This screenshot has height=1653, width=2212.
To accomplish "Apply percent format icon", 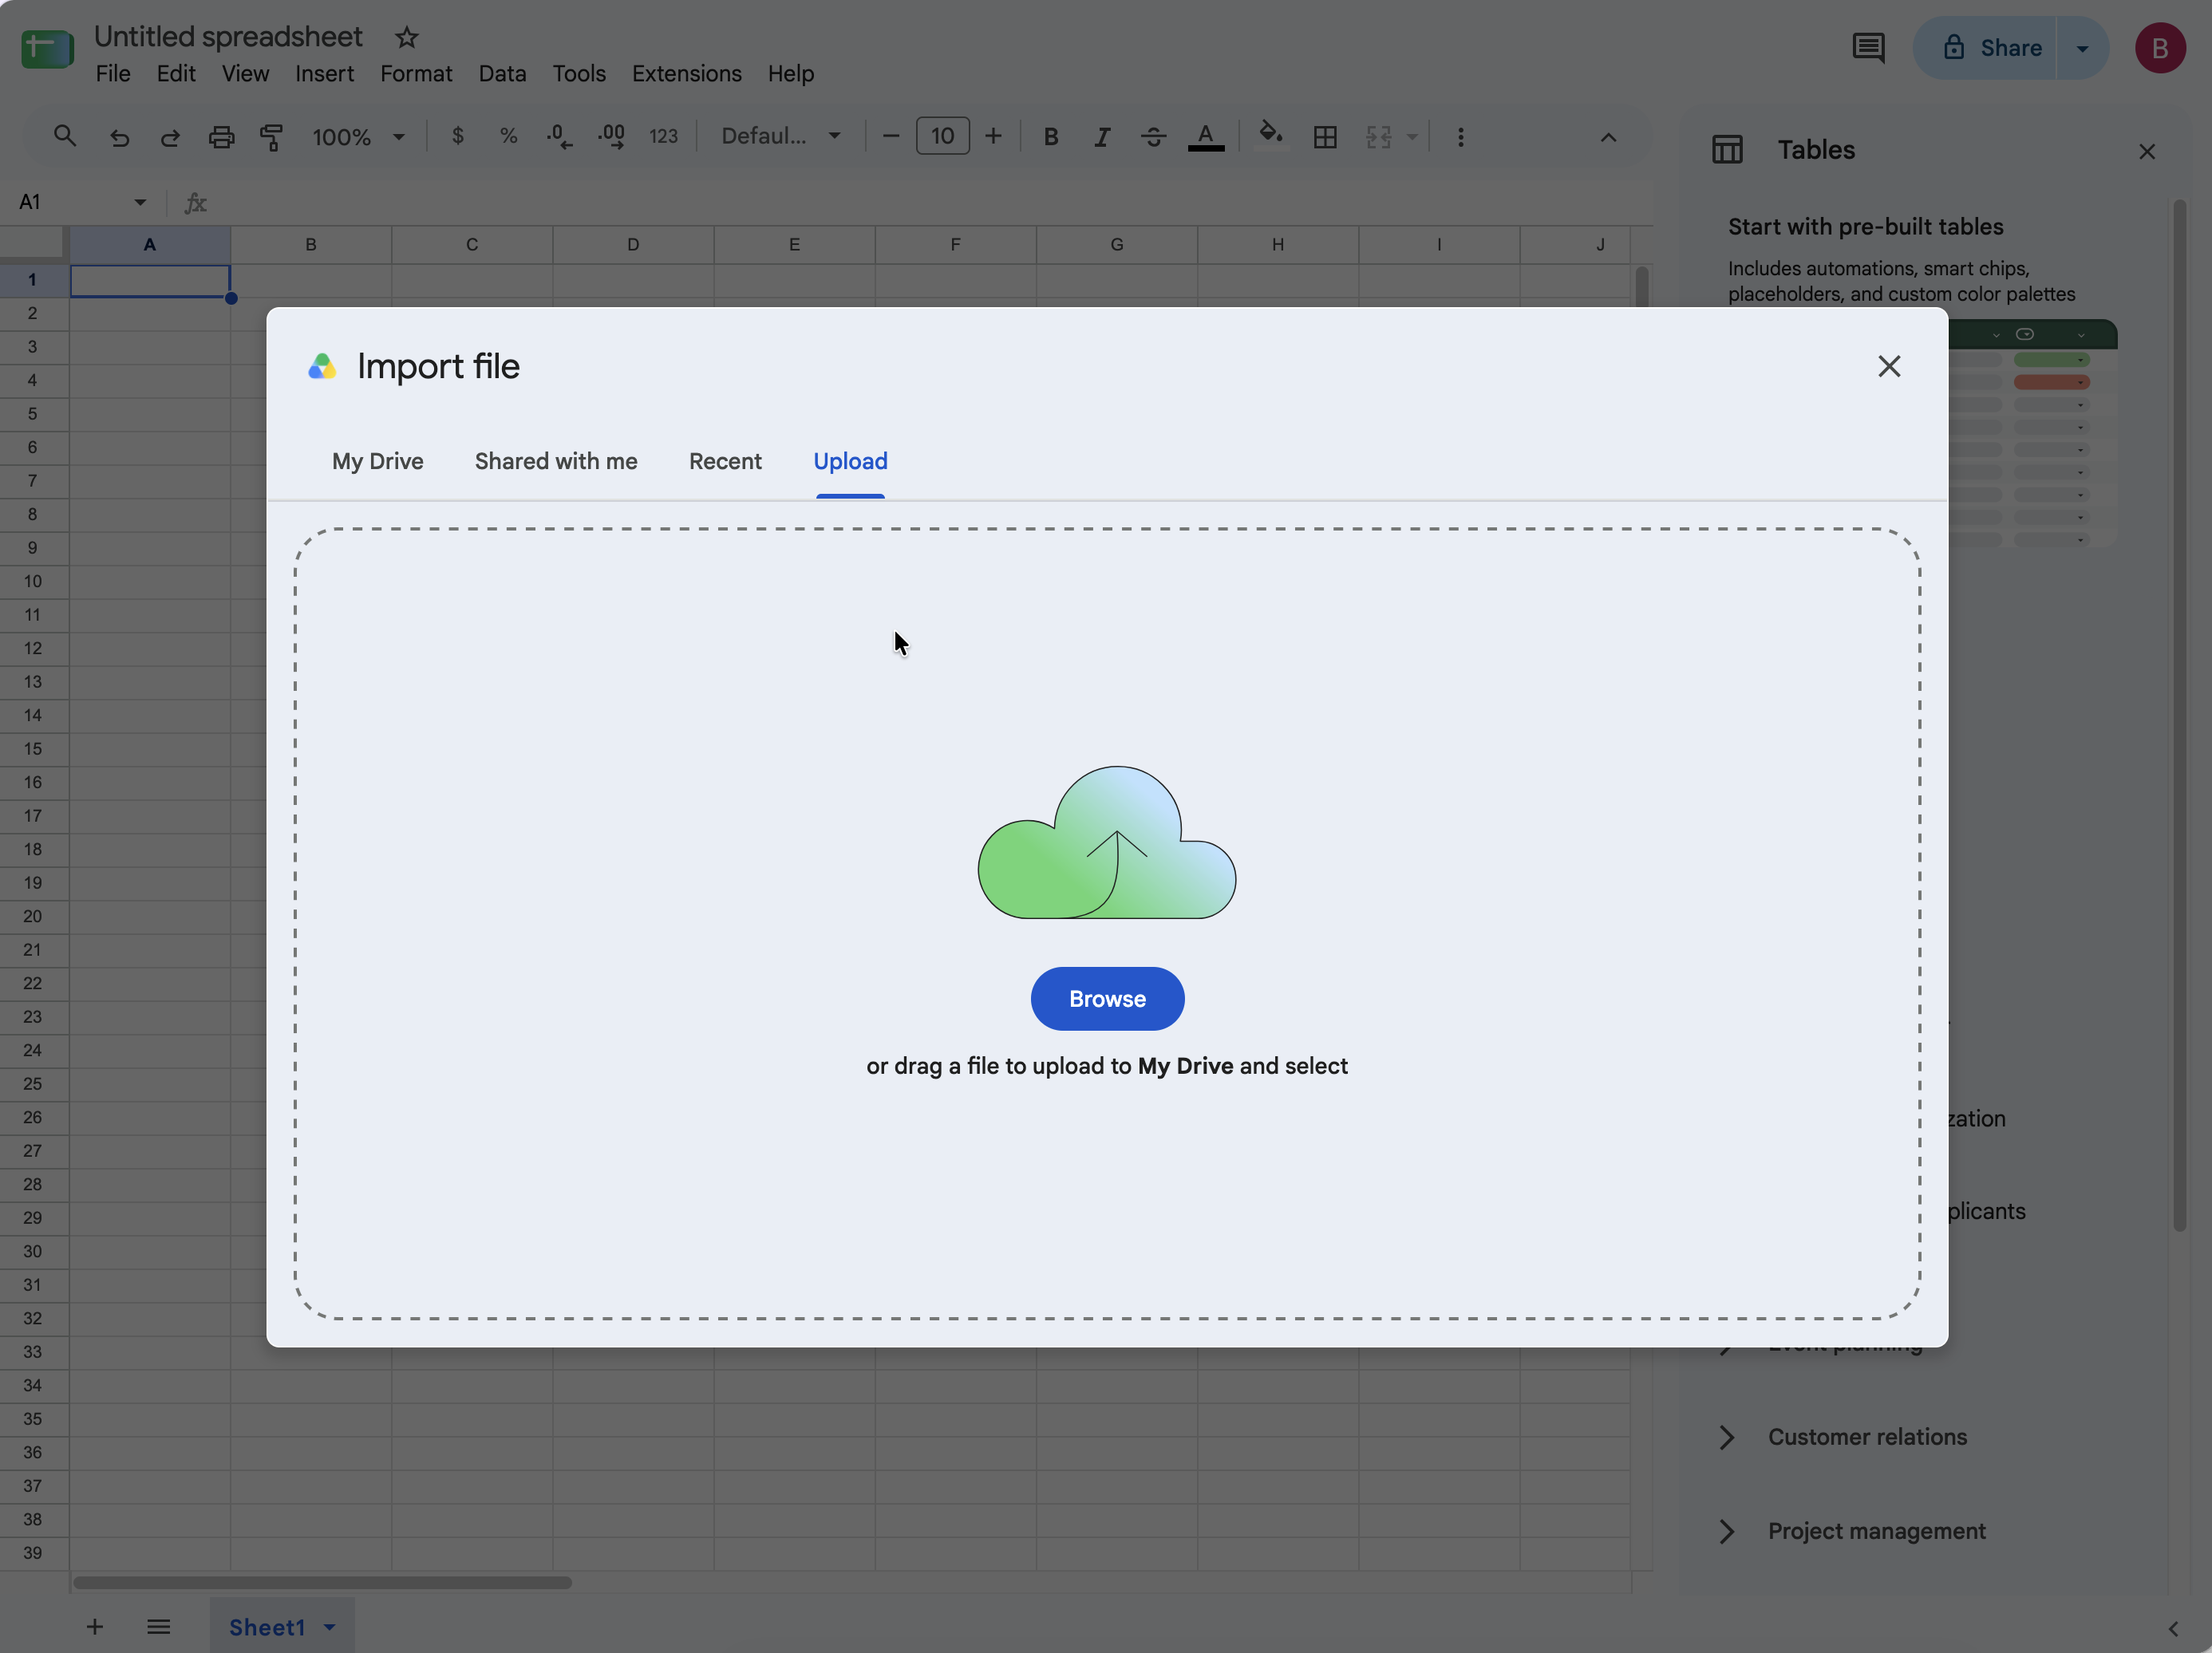I will tap(509, 136).
